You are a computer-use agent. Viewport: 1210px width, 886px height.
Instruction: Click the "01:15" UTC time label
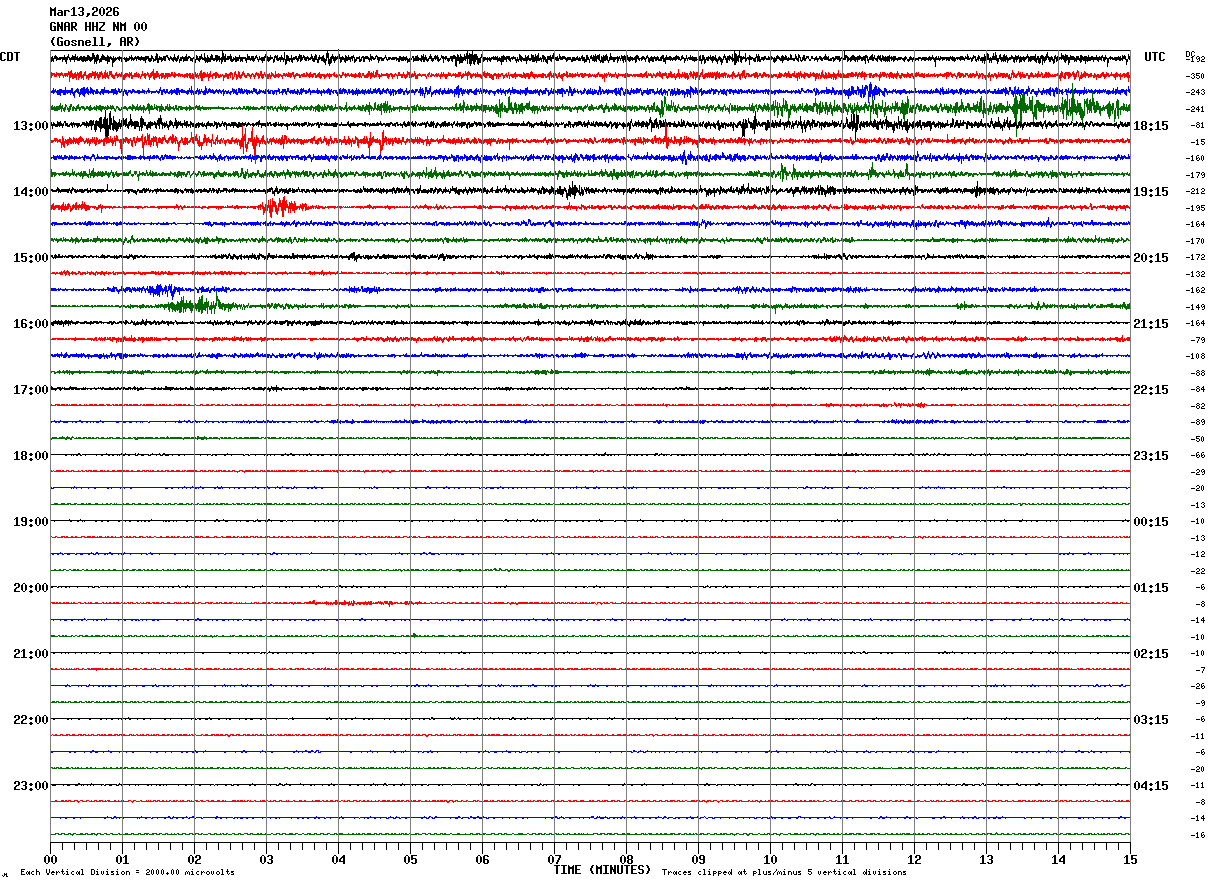click(1150, 588)
